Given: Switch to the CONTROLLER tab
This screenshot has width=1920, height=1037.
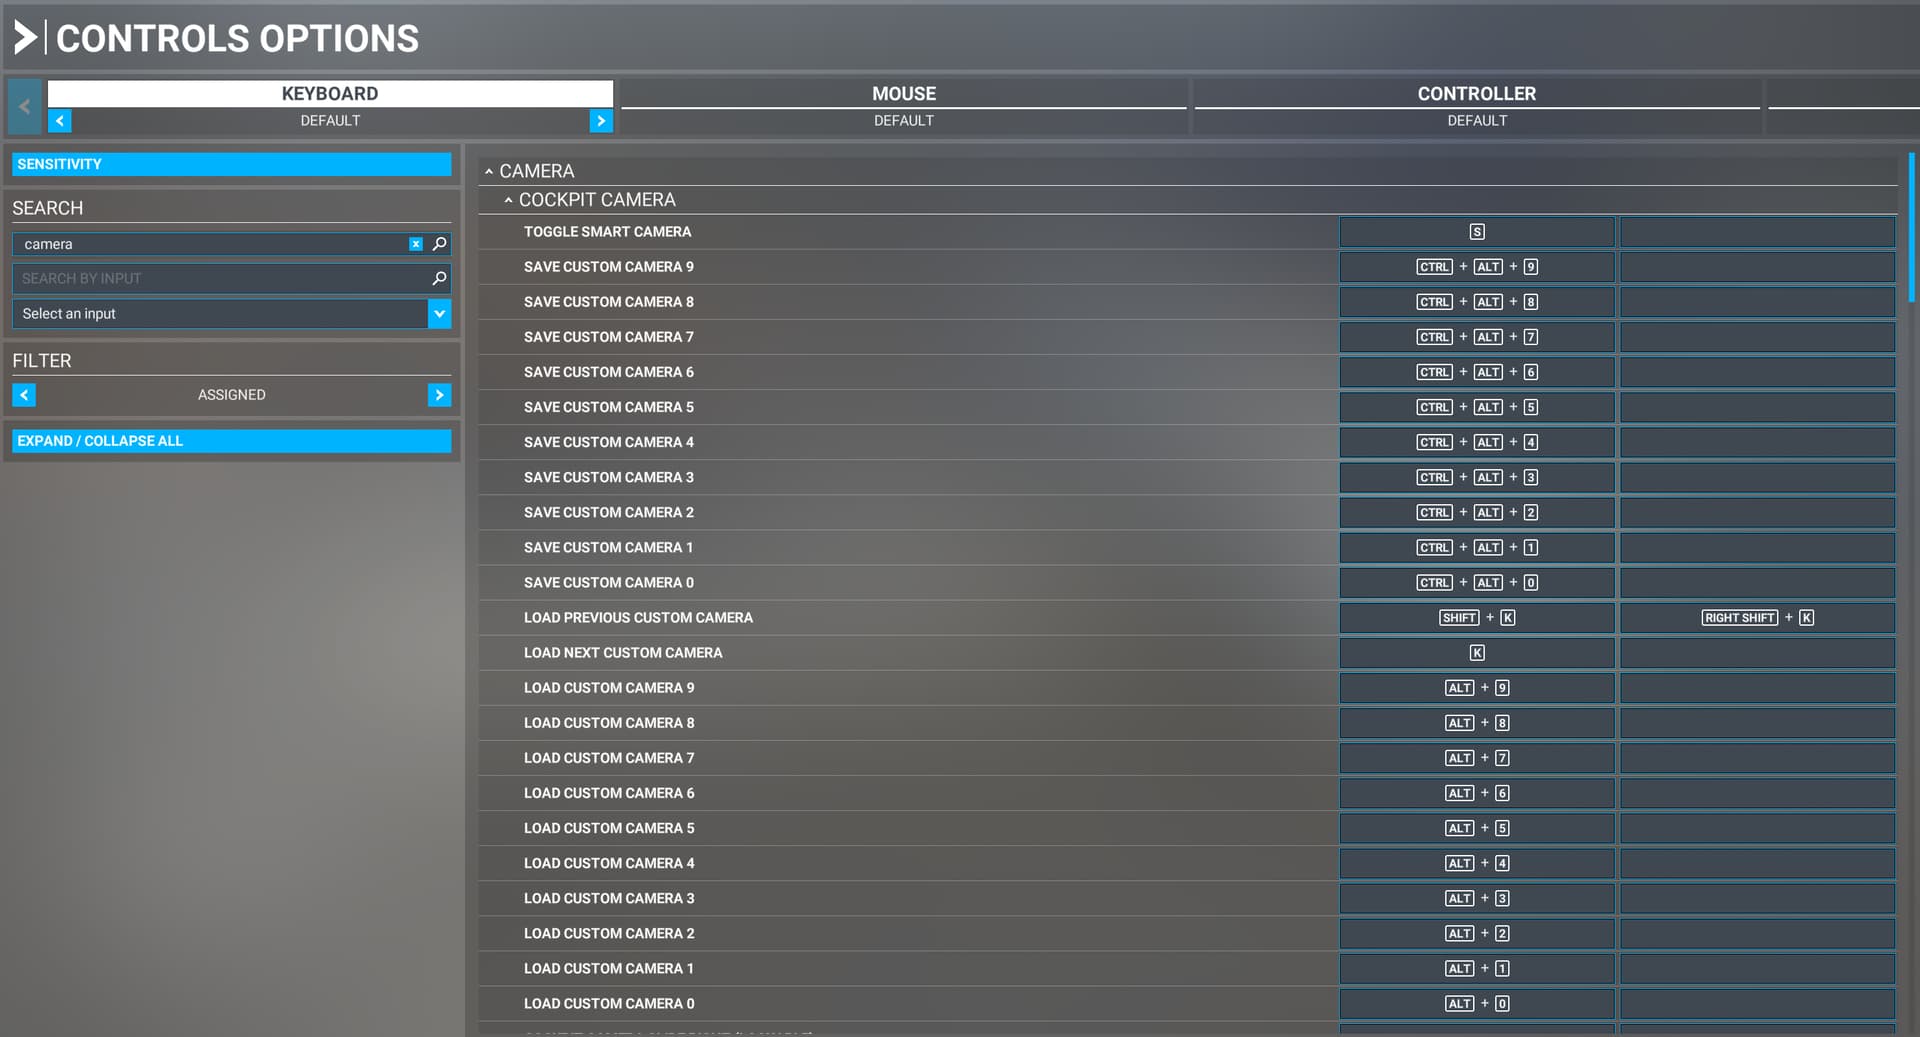Looking at the screenshot, I should [1477, 93].
